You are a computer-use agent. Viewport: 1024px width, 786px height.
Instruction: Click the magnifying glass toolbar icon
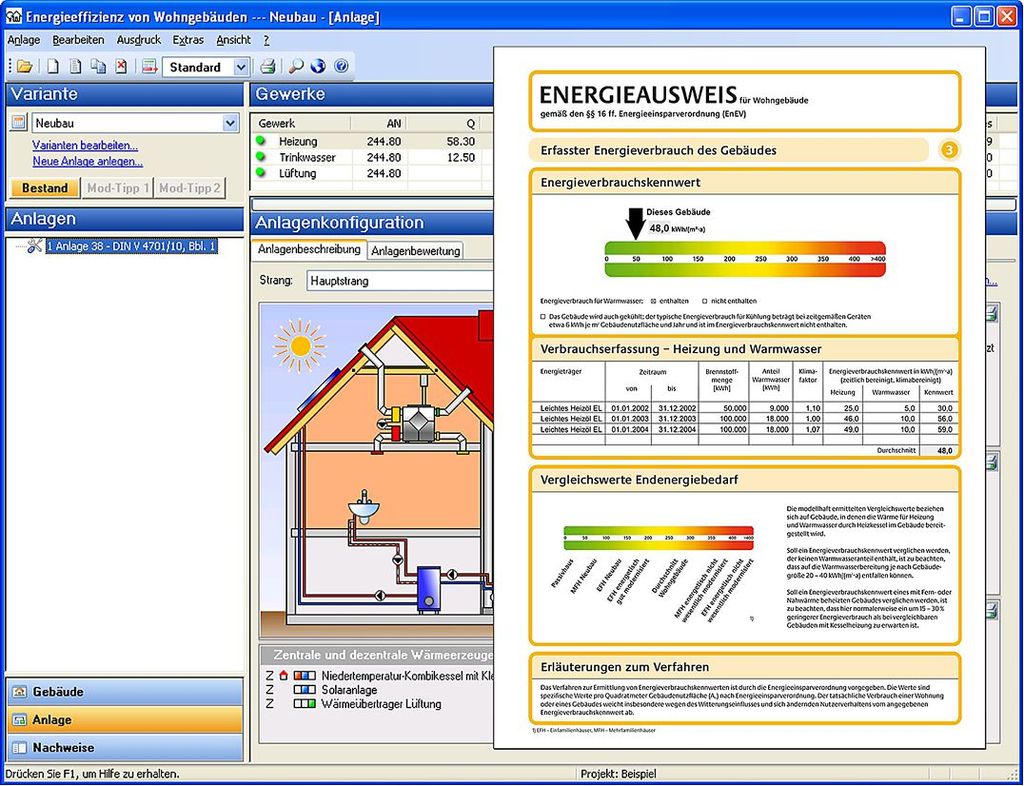(x=296, y=67)
